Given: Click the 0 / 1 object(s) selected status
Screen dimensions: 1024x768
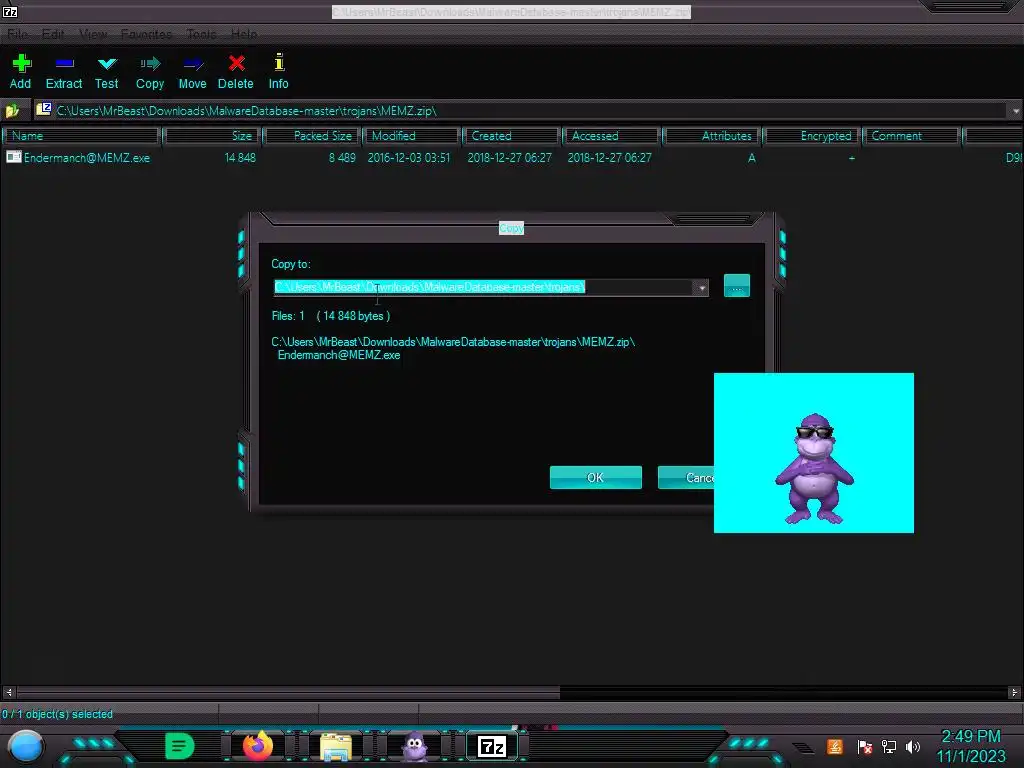Looking at the screenshot, I should [x=57, y=714].
